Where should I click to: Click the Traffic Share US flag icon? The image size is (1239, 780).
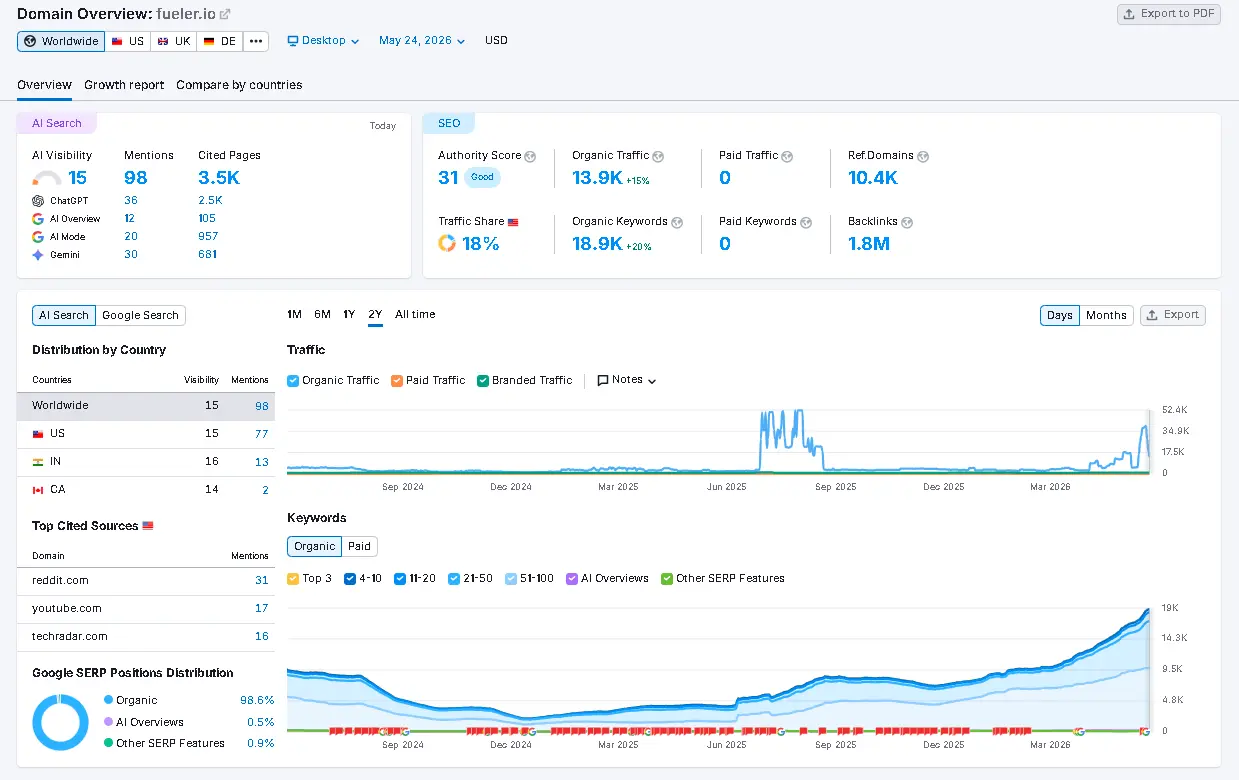513,222
